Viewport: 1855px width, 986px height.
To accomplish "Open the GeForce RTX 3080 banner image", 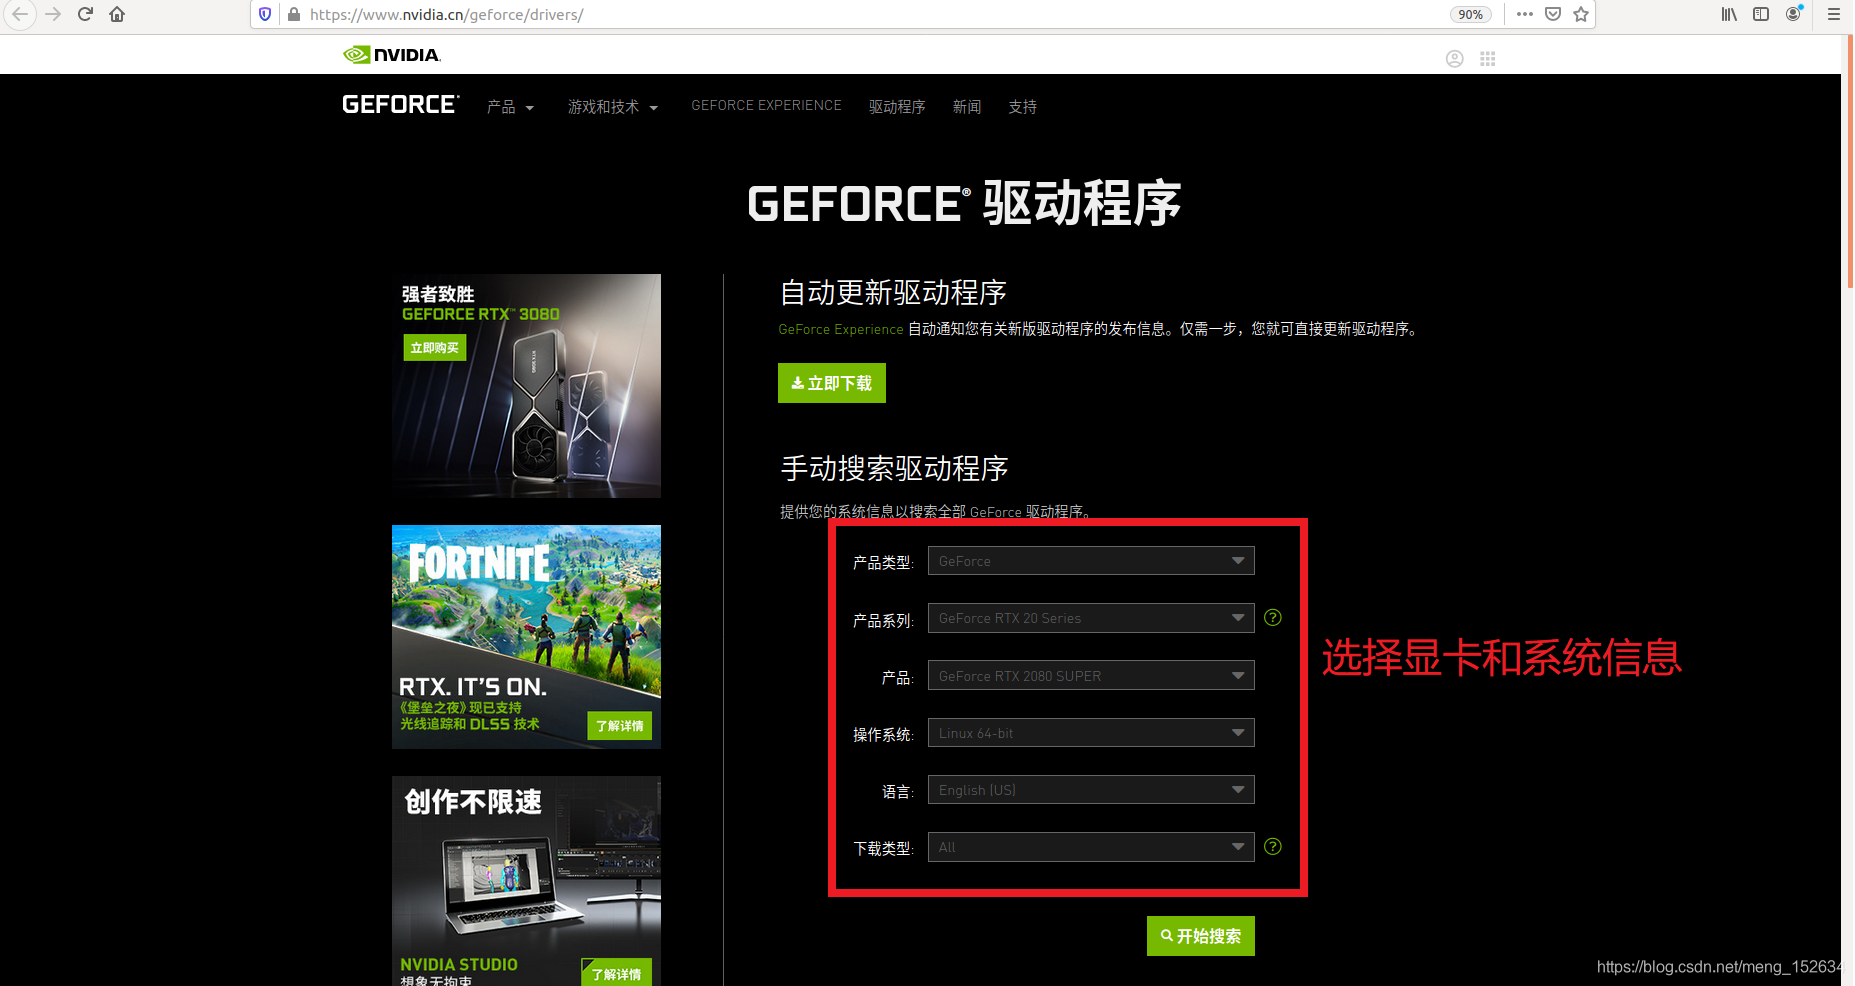I will click(526, 386).
